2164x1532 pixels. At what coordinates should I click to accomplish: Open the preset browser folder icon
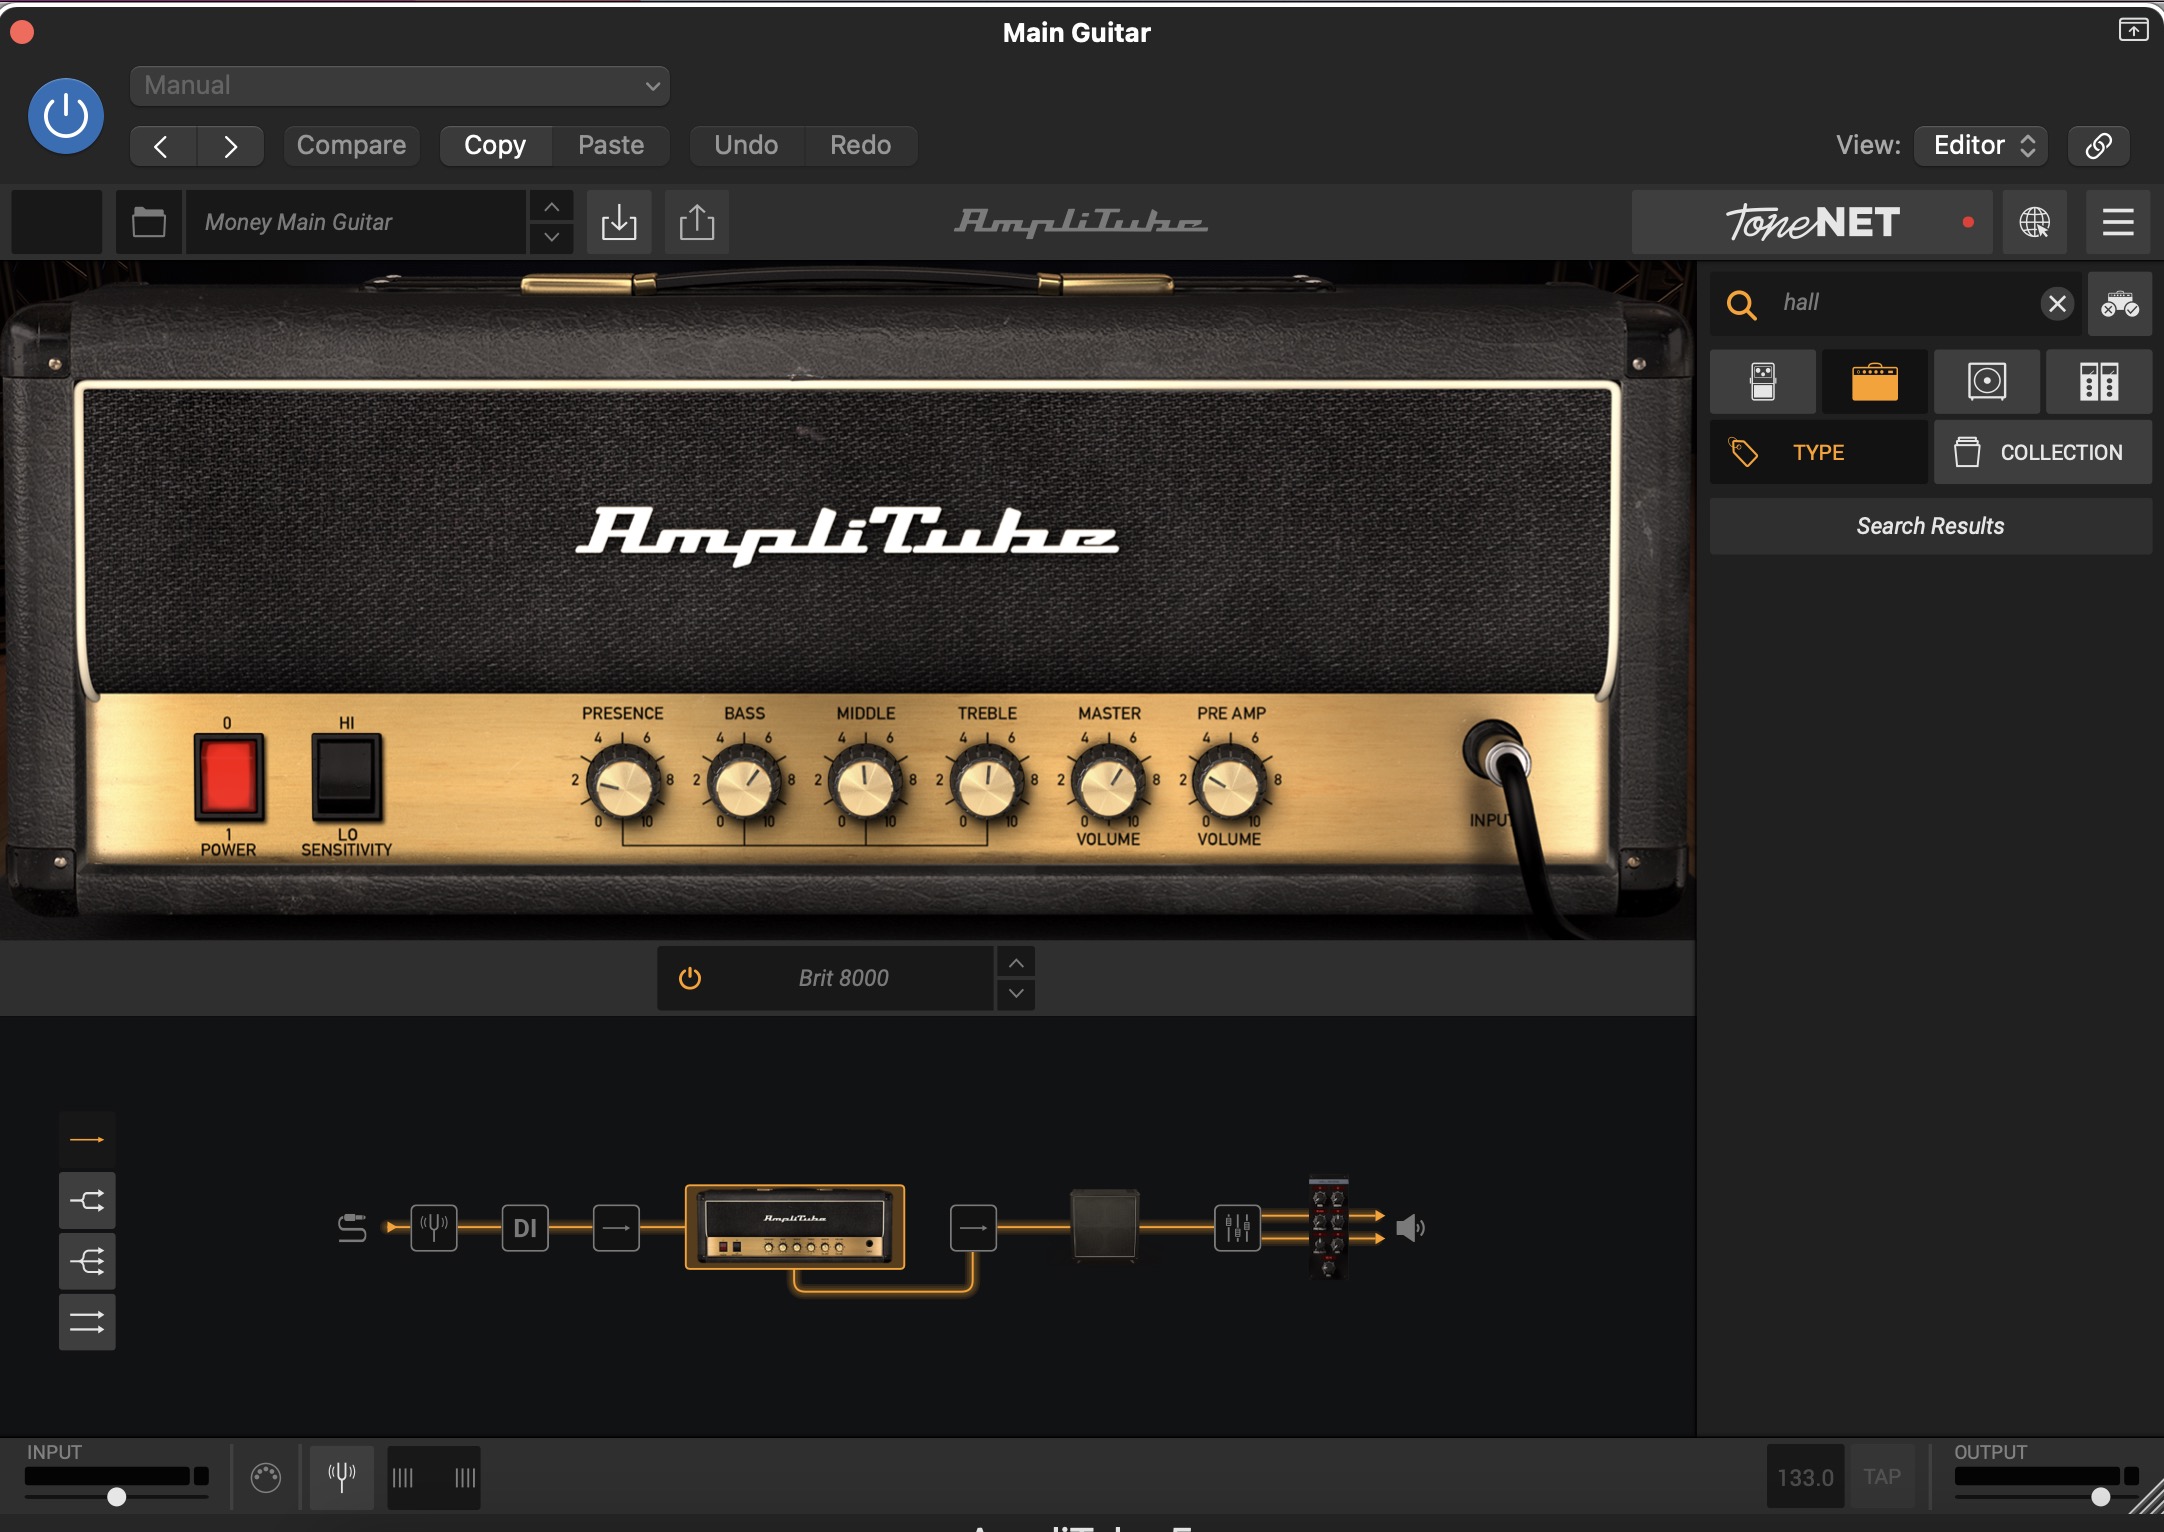[x=149, y=222]
